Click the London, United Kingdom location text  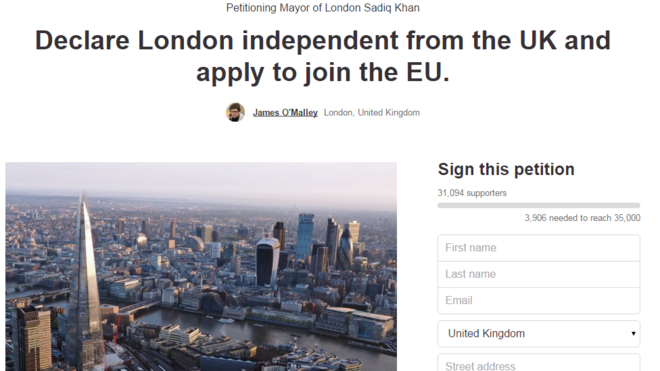(x=372, y=112)
